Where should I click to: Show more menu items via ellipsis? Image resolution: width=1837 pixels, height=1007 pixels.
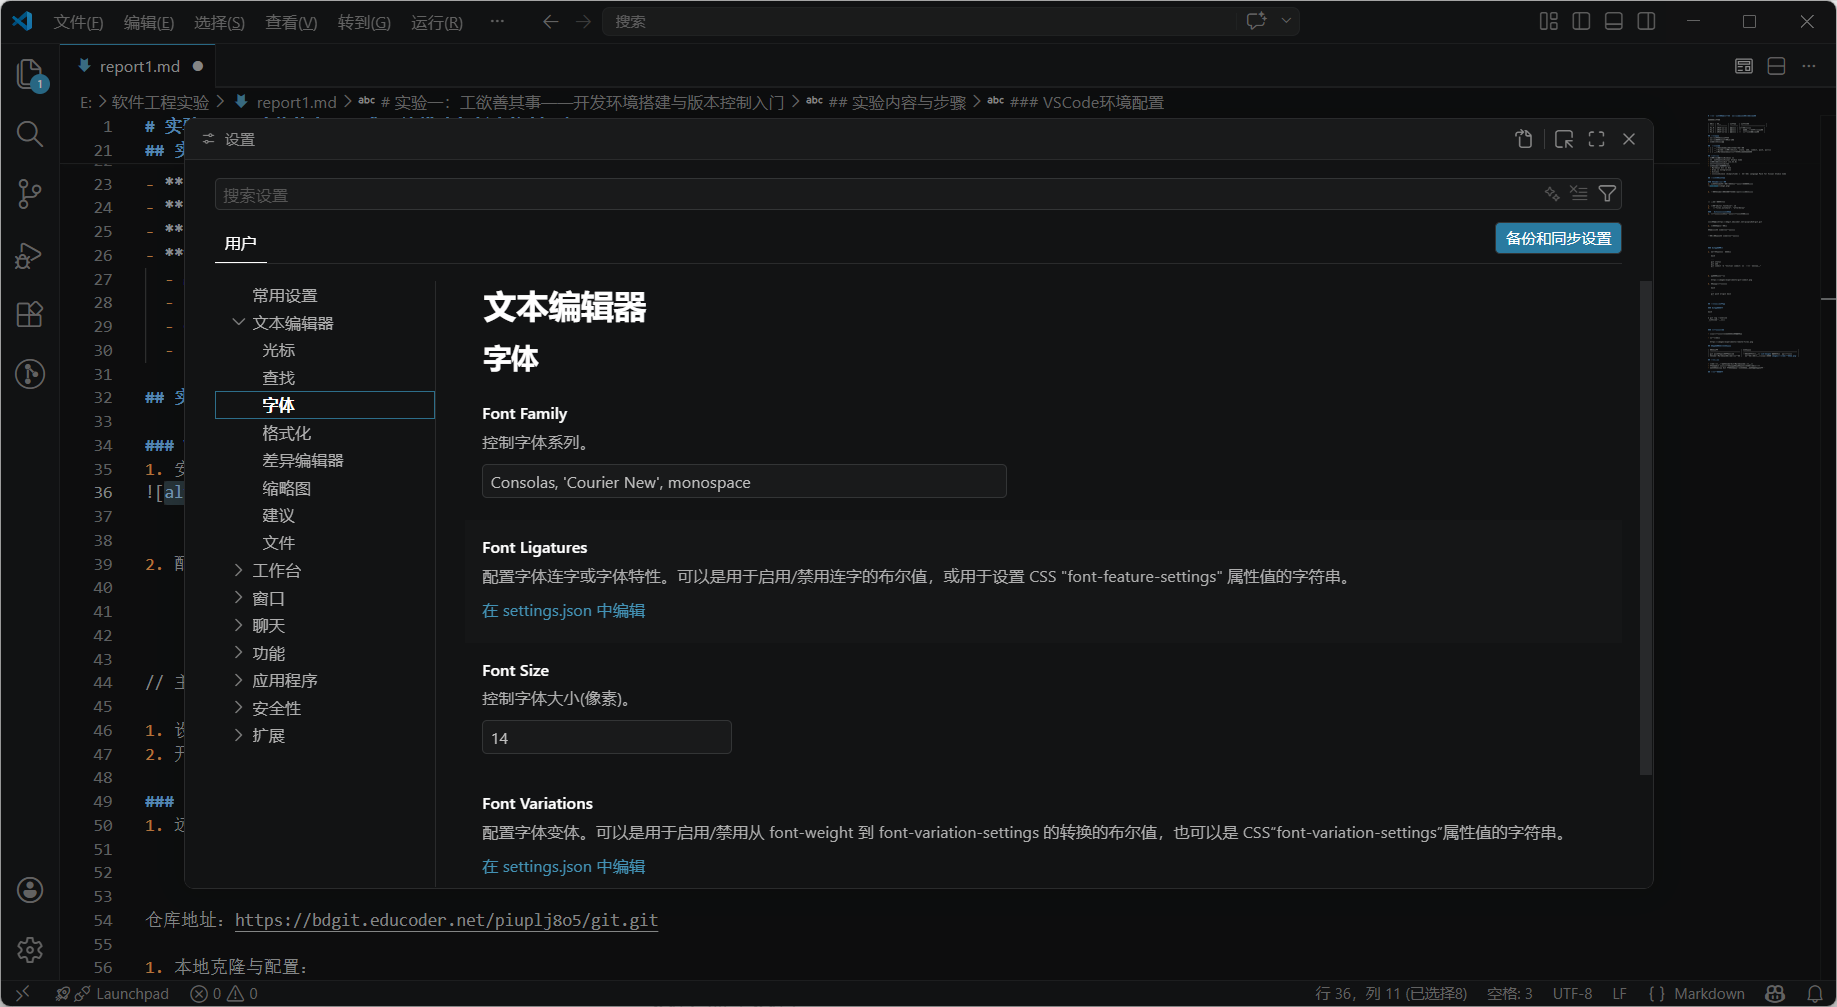pyautogui.click(x=497, y=21)
